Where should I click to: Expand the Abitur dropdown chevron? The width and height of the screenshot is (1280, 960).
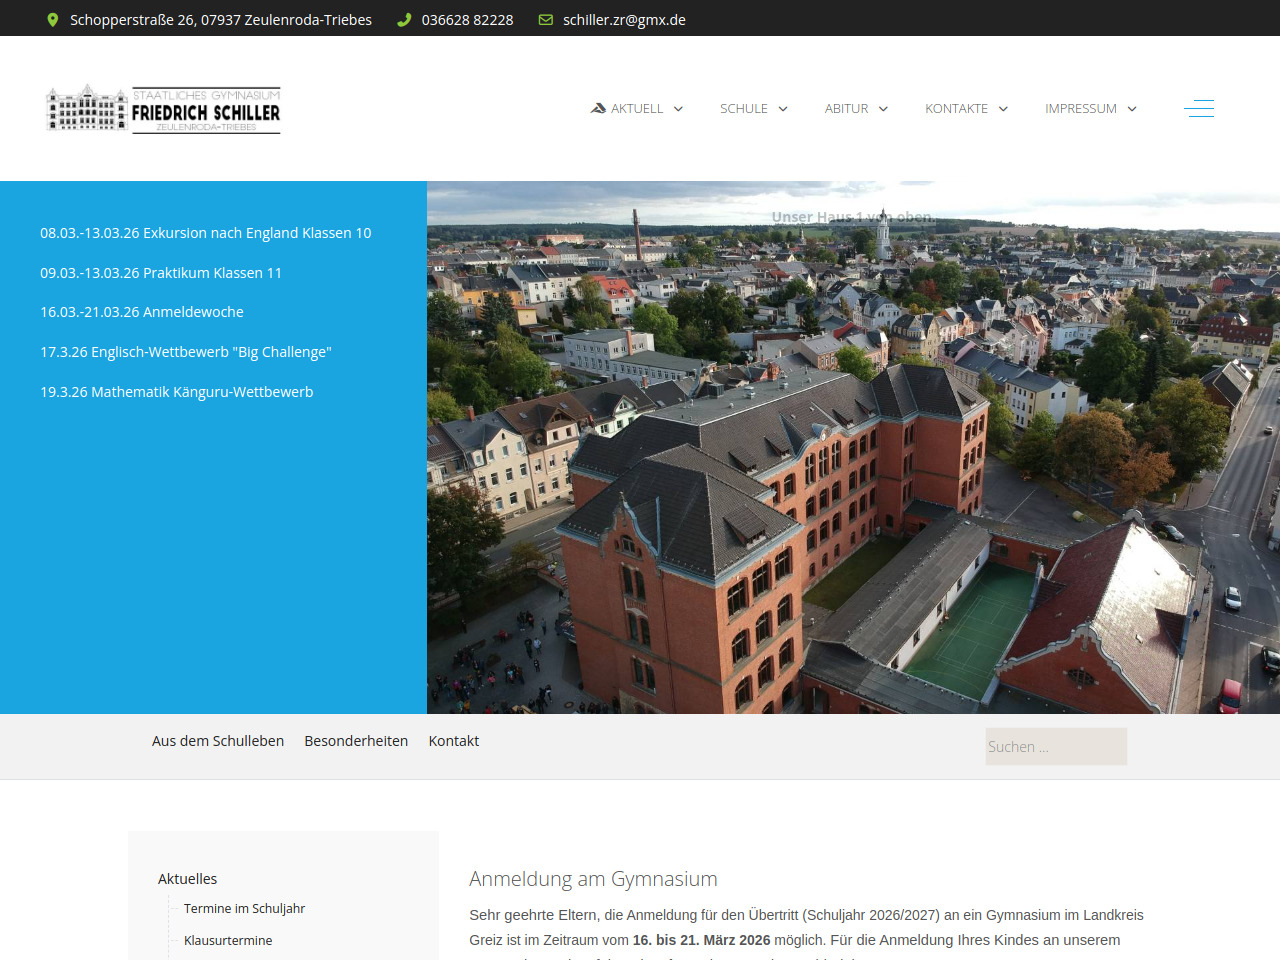[883, 109]
